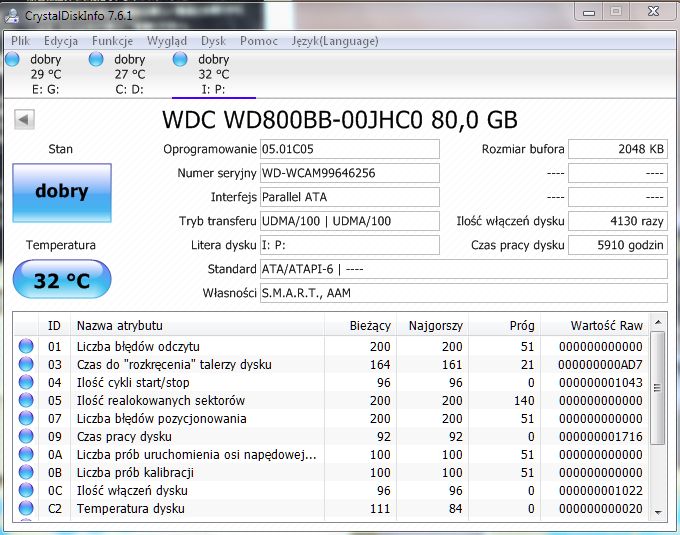Click the previous disk arrow button
Image resolution: width=680 pixels, height=535 pixels.
tap(24, 119)
